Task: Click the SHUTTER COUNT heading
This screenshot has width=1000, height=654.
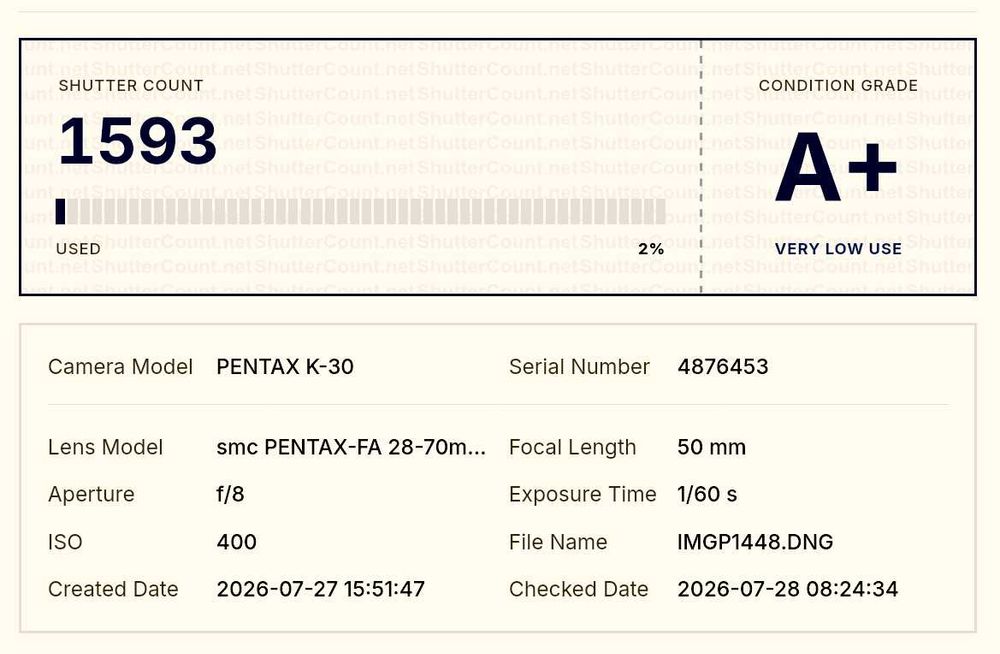Action: [x=131, y=85]
